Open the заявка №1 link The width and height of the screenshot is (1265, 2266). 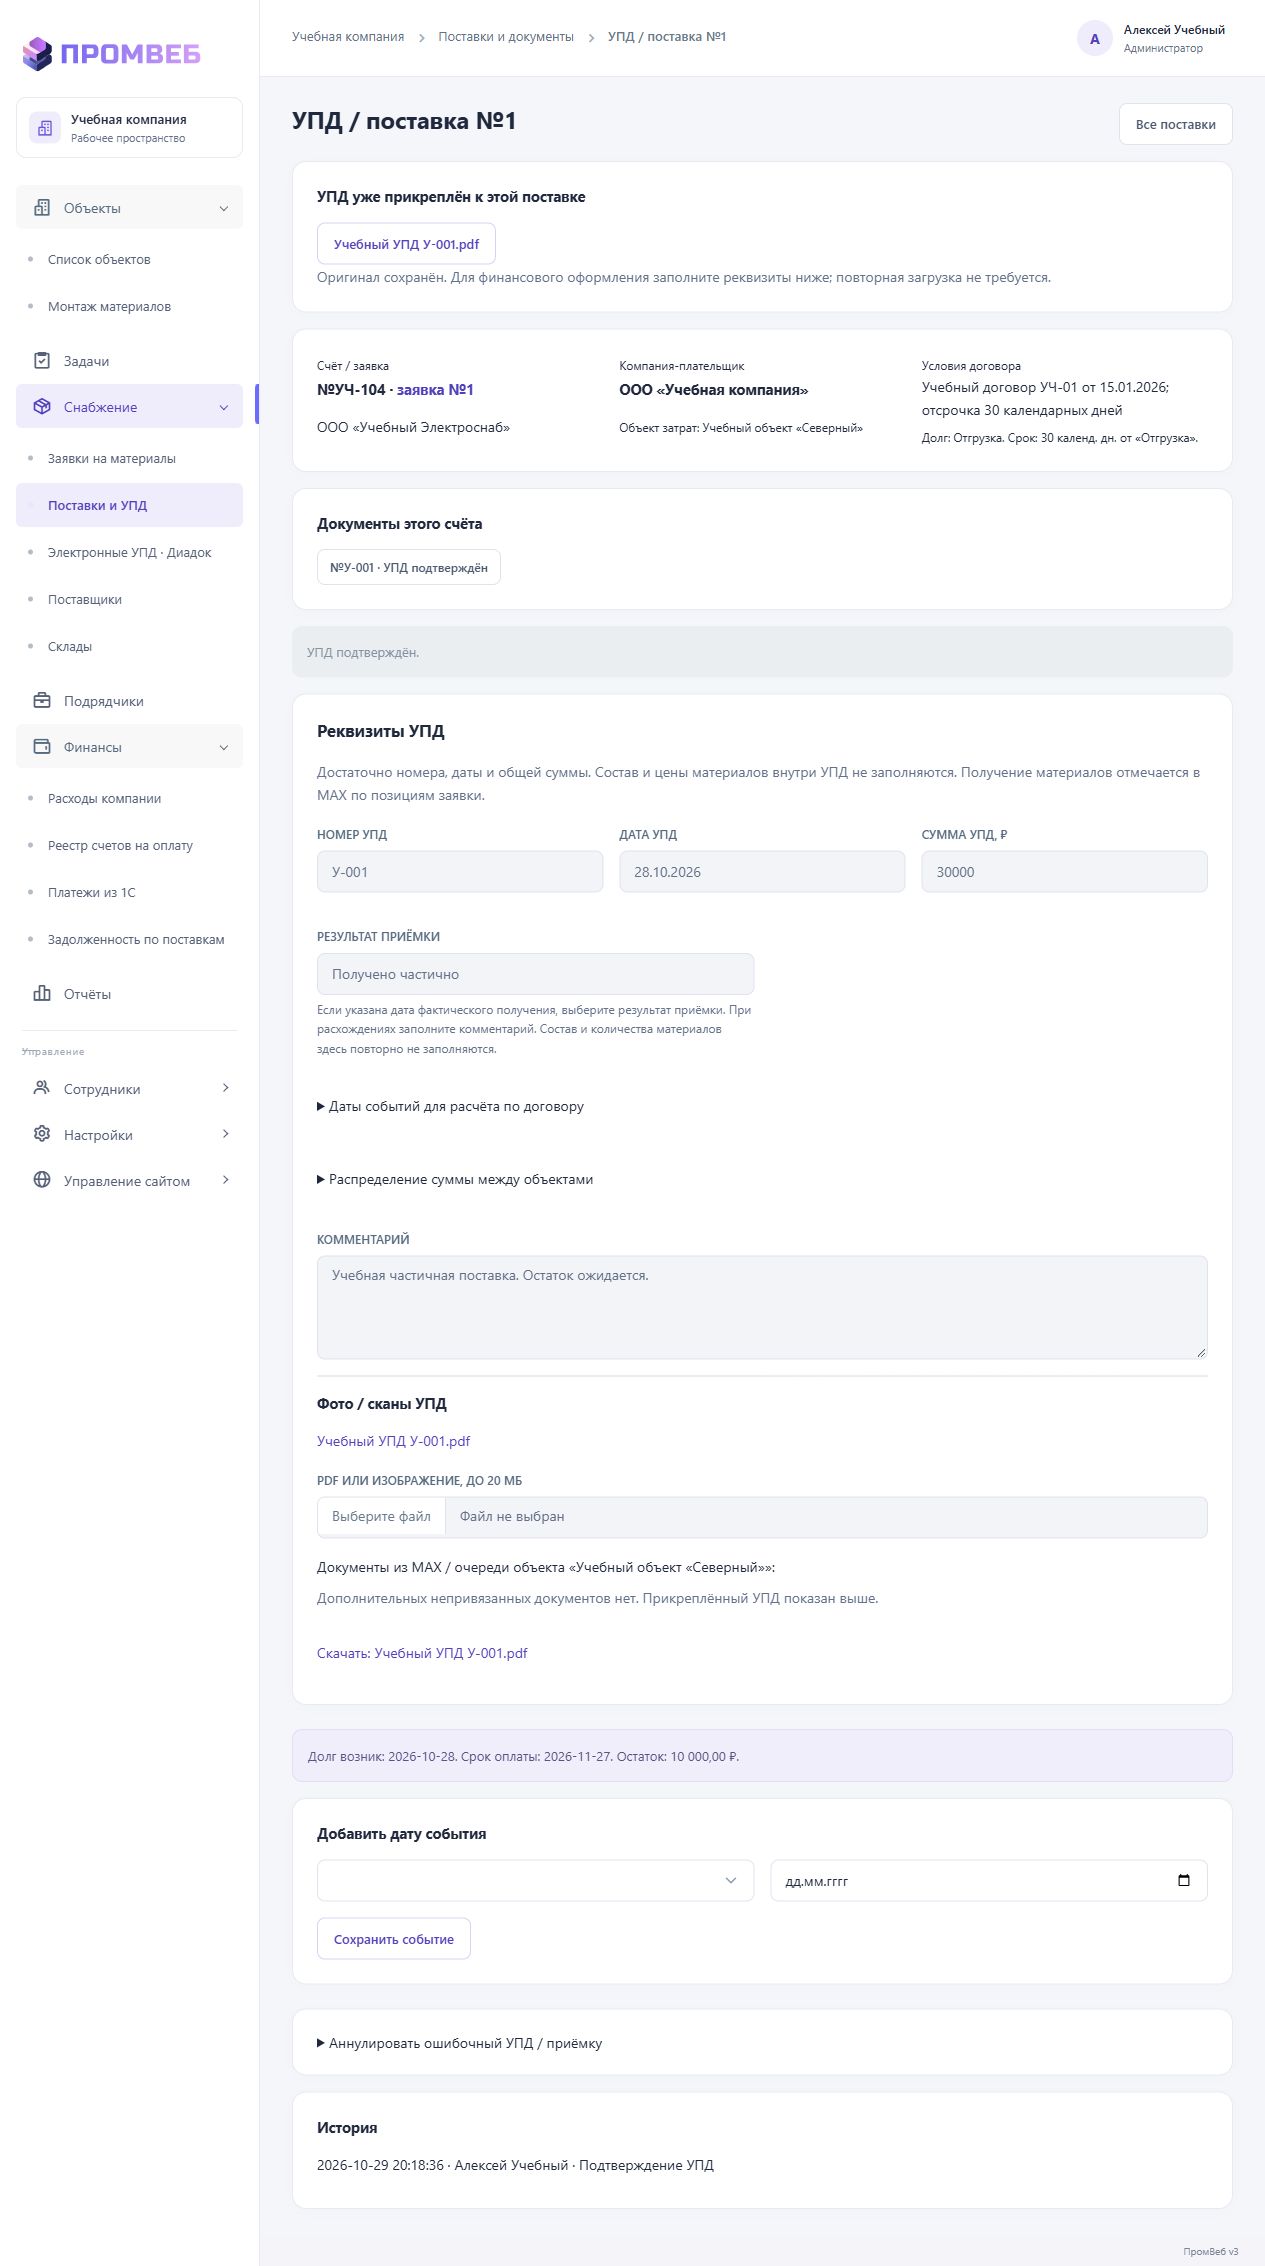click(435, 390)
